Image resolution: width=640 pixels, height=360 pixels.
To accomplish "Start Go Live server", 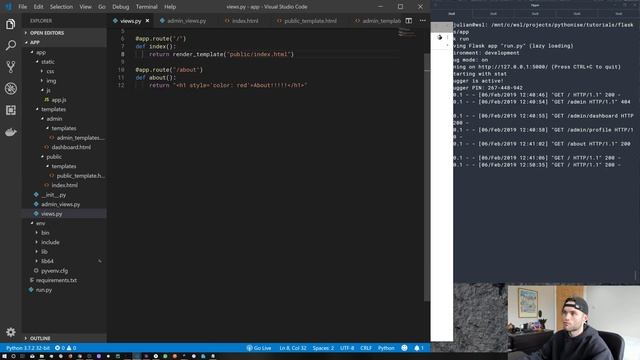I will [x=259, y=348].
